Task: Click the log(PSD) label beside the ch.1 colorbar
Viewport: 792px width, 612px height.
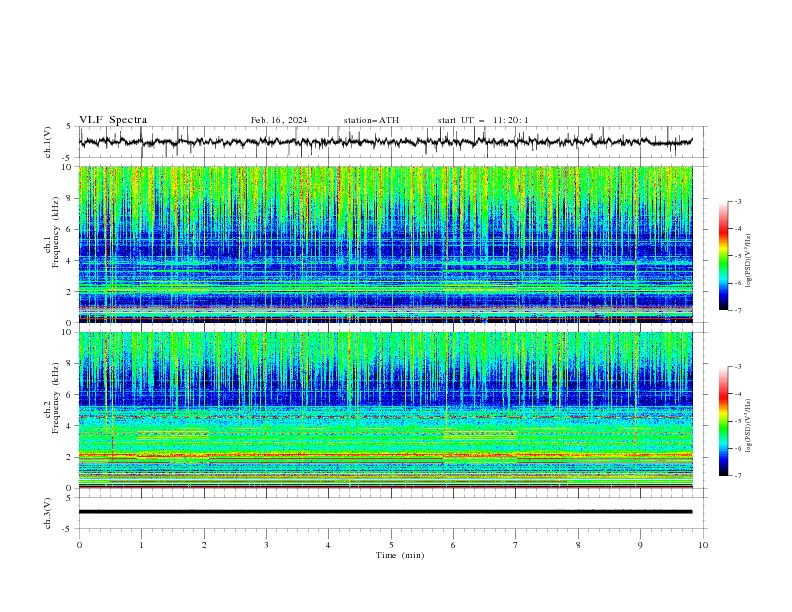Action: (x=748, y=261)
